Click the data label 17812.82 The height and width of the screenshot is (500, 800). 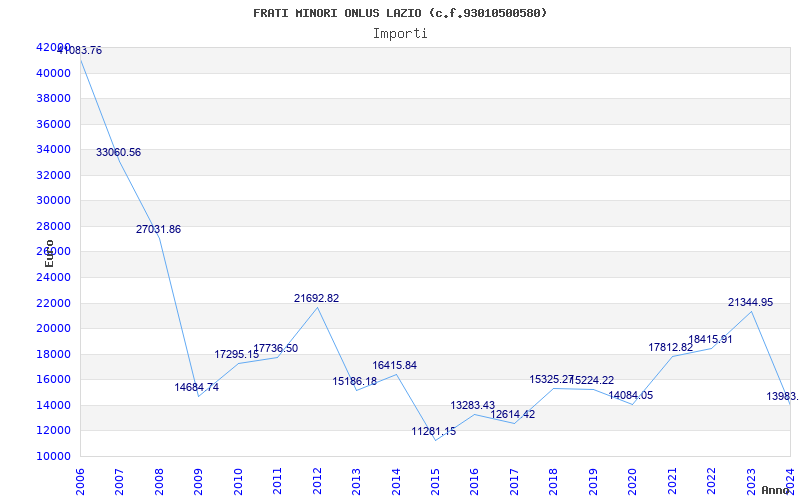(x=671, y=347)
